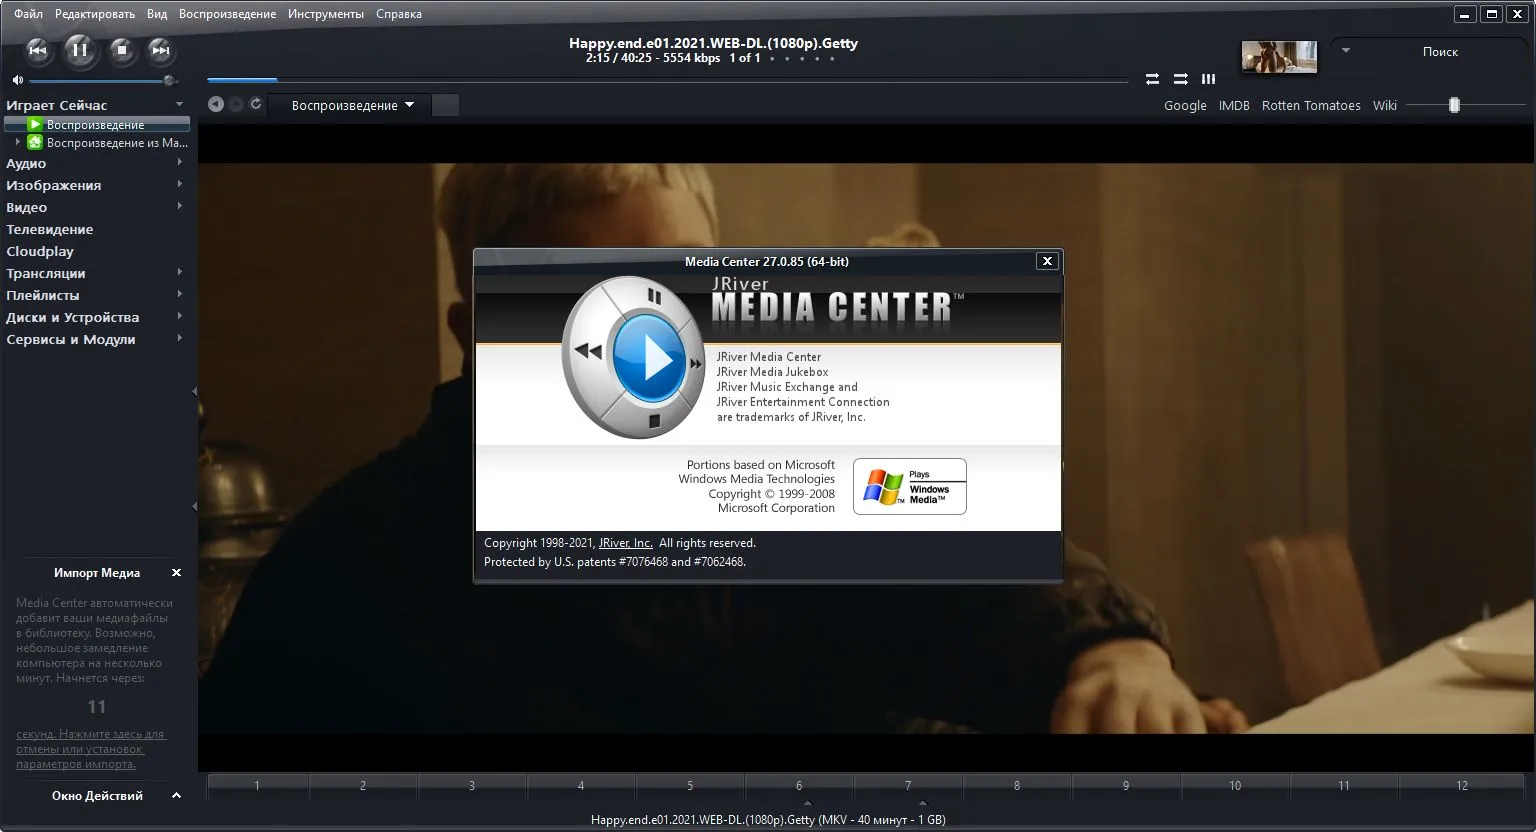Click the Happy.end.e01 status bar entry at bottom
This screenshot has height=832, width=1536.
pos(768,820)
